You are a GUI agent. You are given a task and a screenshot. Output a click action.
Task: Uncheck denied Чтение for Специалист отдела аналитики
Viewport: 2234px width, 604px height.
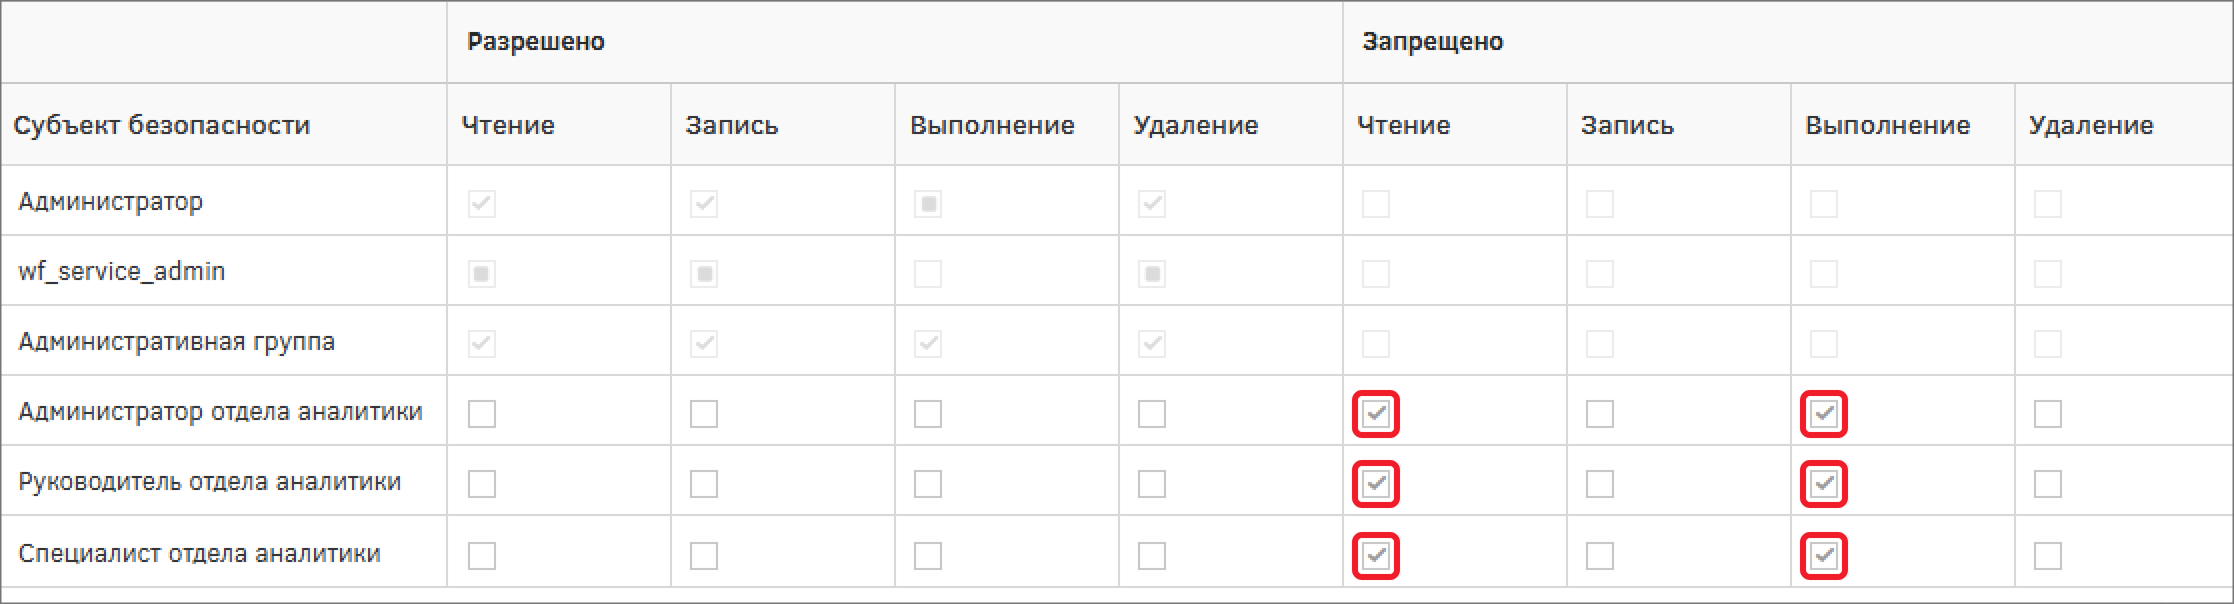coord(1376,555)
